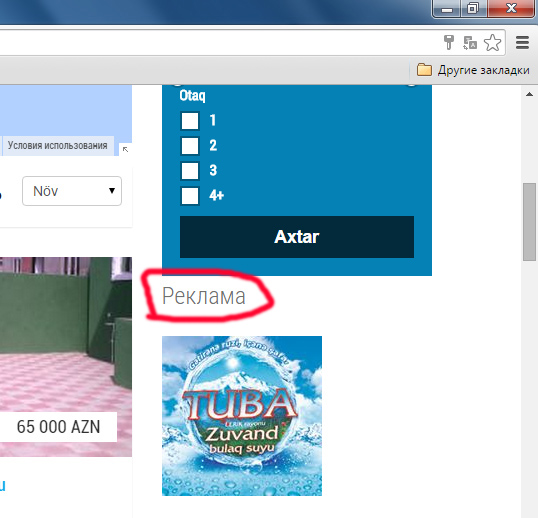Minimize the browser window
Image resolution: width=538 pixels, height=518 pixels.
tap(447, 8)
